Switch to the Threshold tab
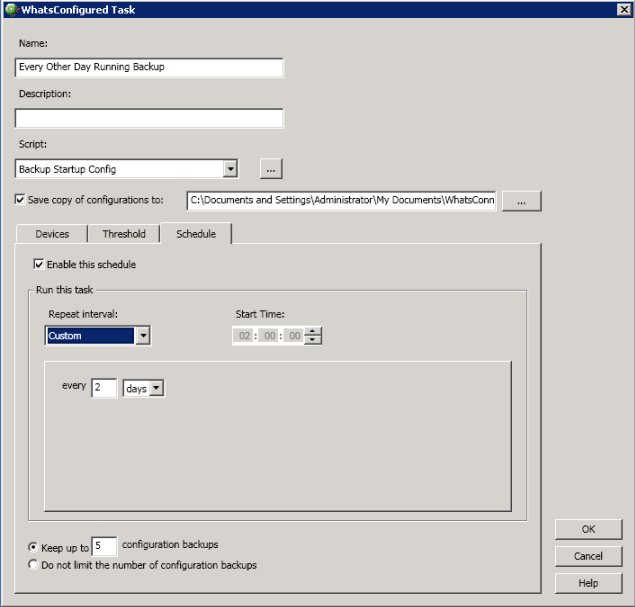 tap(124, 234)
